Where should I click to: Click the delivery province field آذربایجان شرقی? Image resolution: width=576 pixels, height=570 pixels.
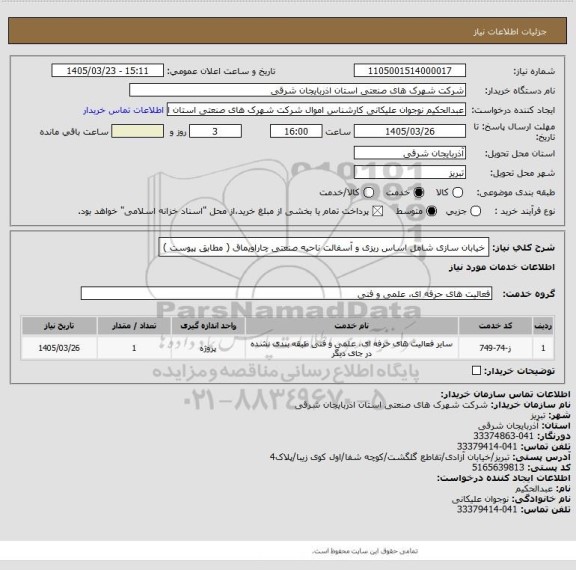410,153
